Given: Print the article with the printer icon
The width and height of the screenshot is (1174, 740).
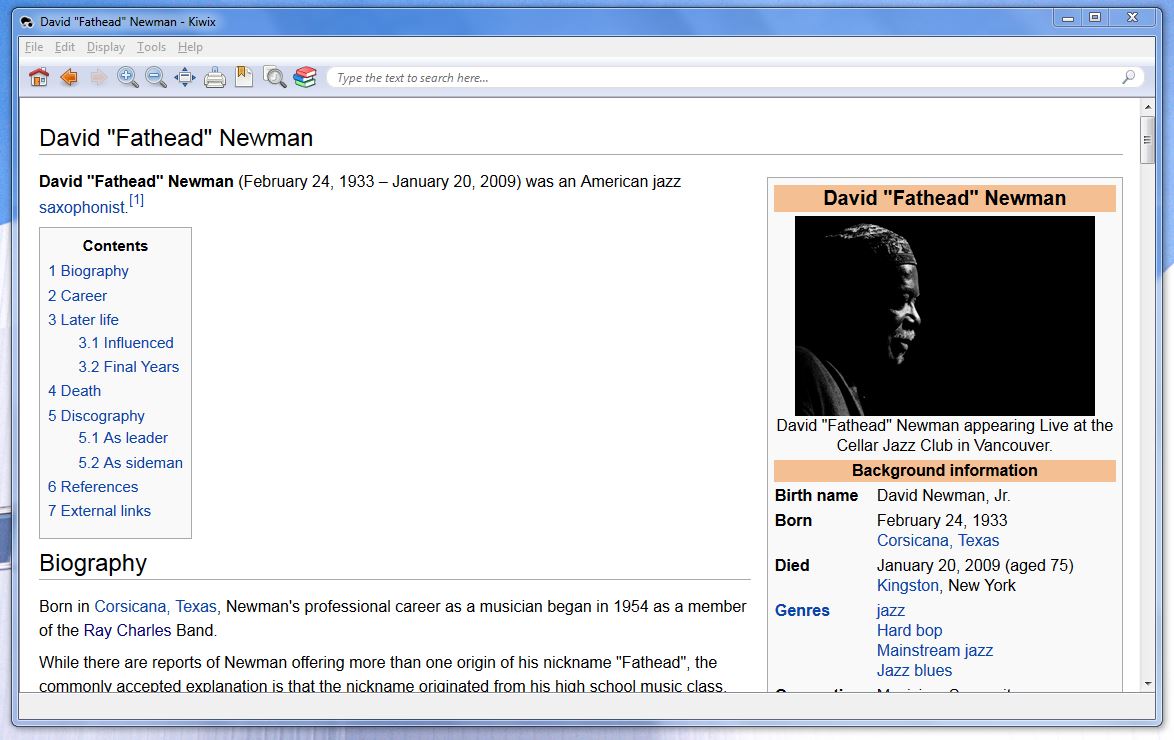Looking at the screenshot, I should (x=215, y=77).
